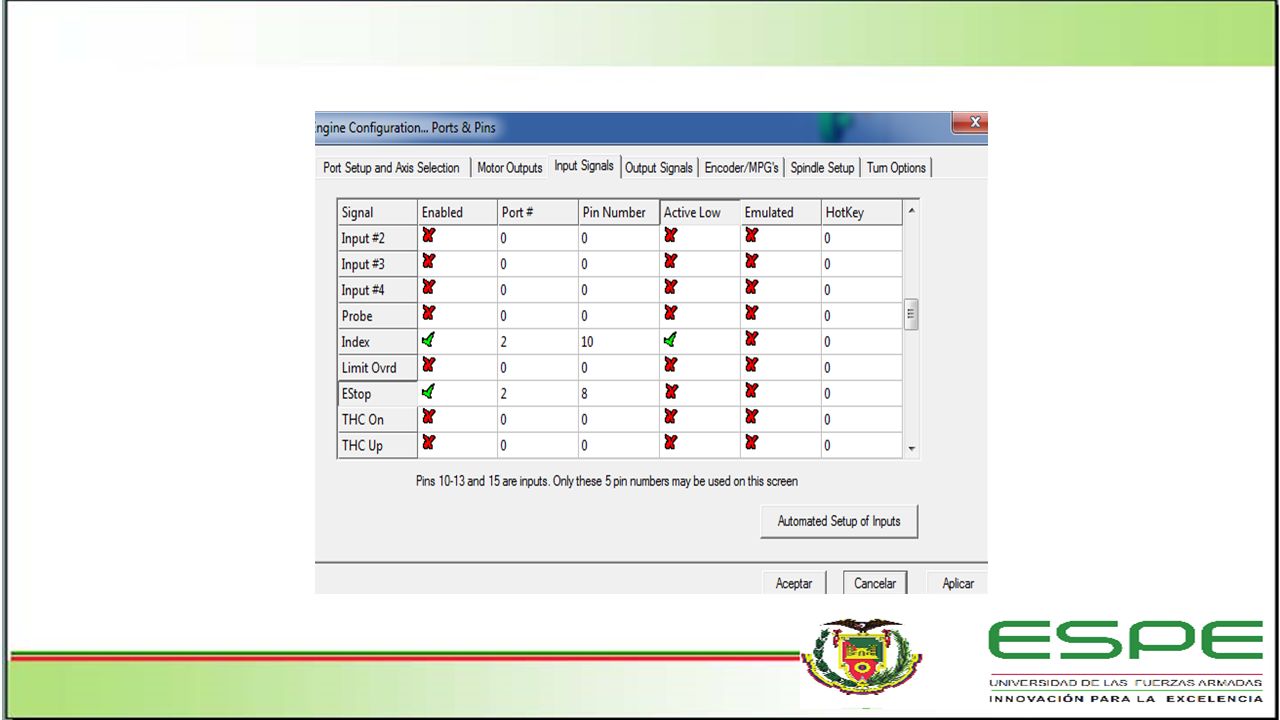
Task: Toggle Enabled for Input #2 row
Action: tap(429, 236)
